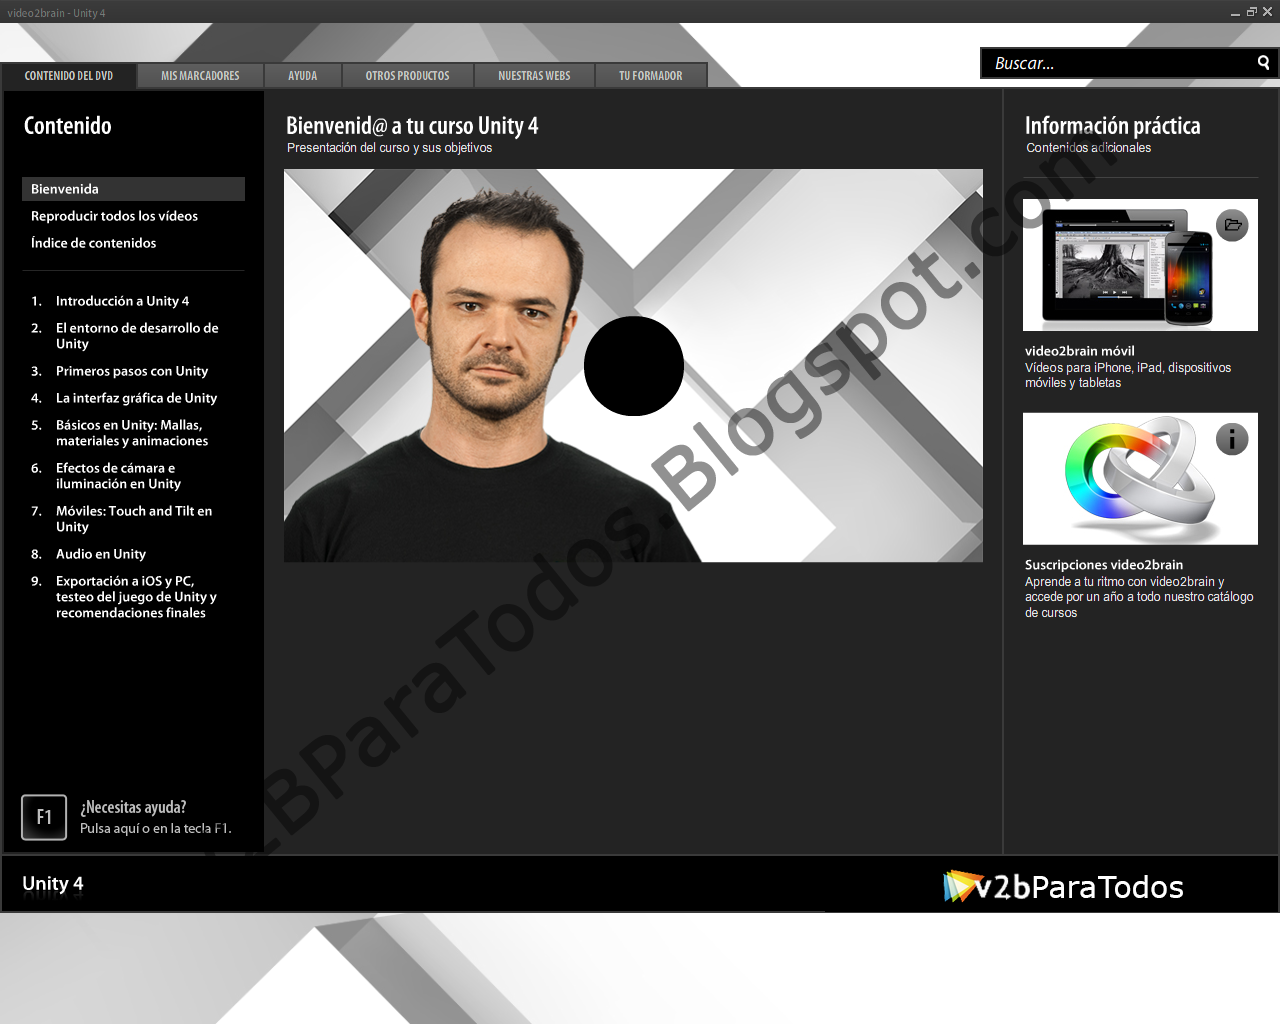1280x1024 pixels.
Task: Click 'Vídeos para iPhone, iPad' description text
Action: coord(1128,375)
